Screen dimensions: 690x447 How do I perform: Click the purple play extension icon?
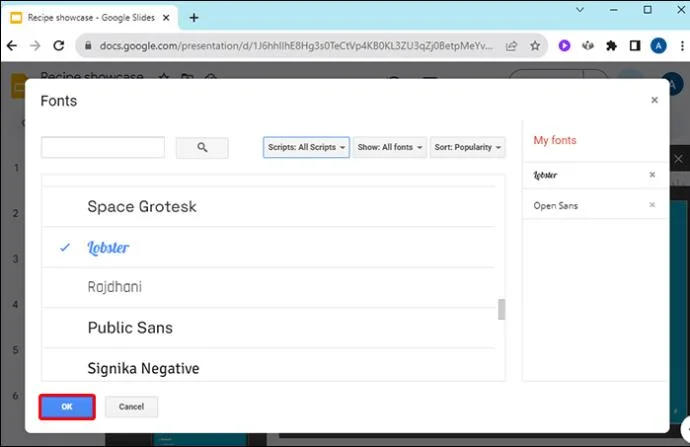pyautogui.click(x=564, y=46)
